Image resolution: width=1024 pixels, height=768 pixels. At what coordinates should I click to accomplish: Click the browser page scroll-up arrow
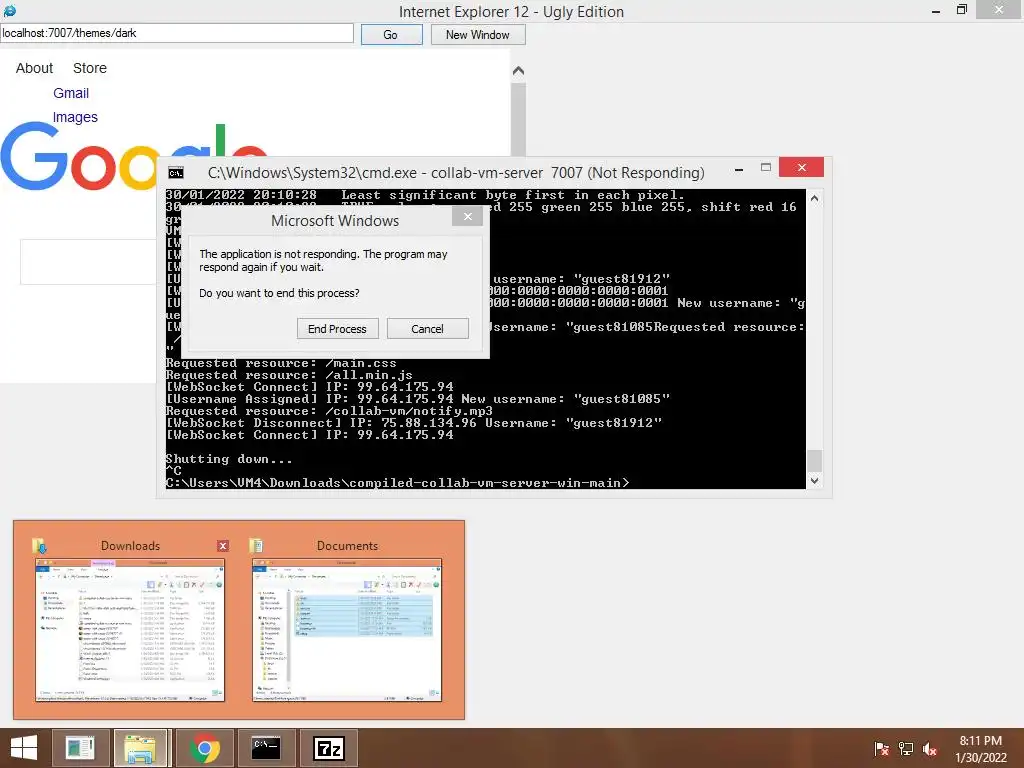pyautogui.click(x=519, y=71)
